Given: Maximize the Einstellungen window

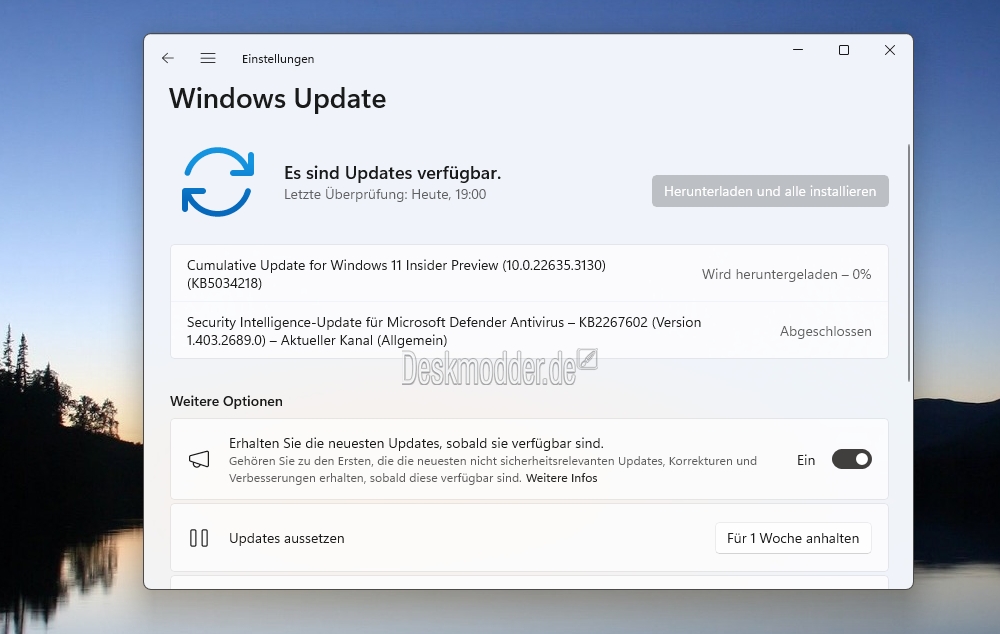Looking at the screenshot, I should coord(844,50).
